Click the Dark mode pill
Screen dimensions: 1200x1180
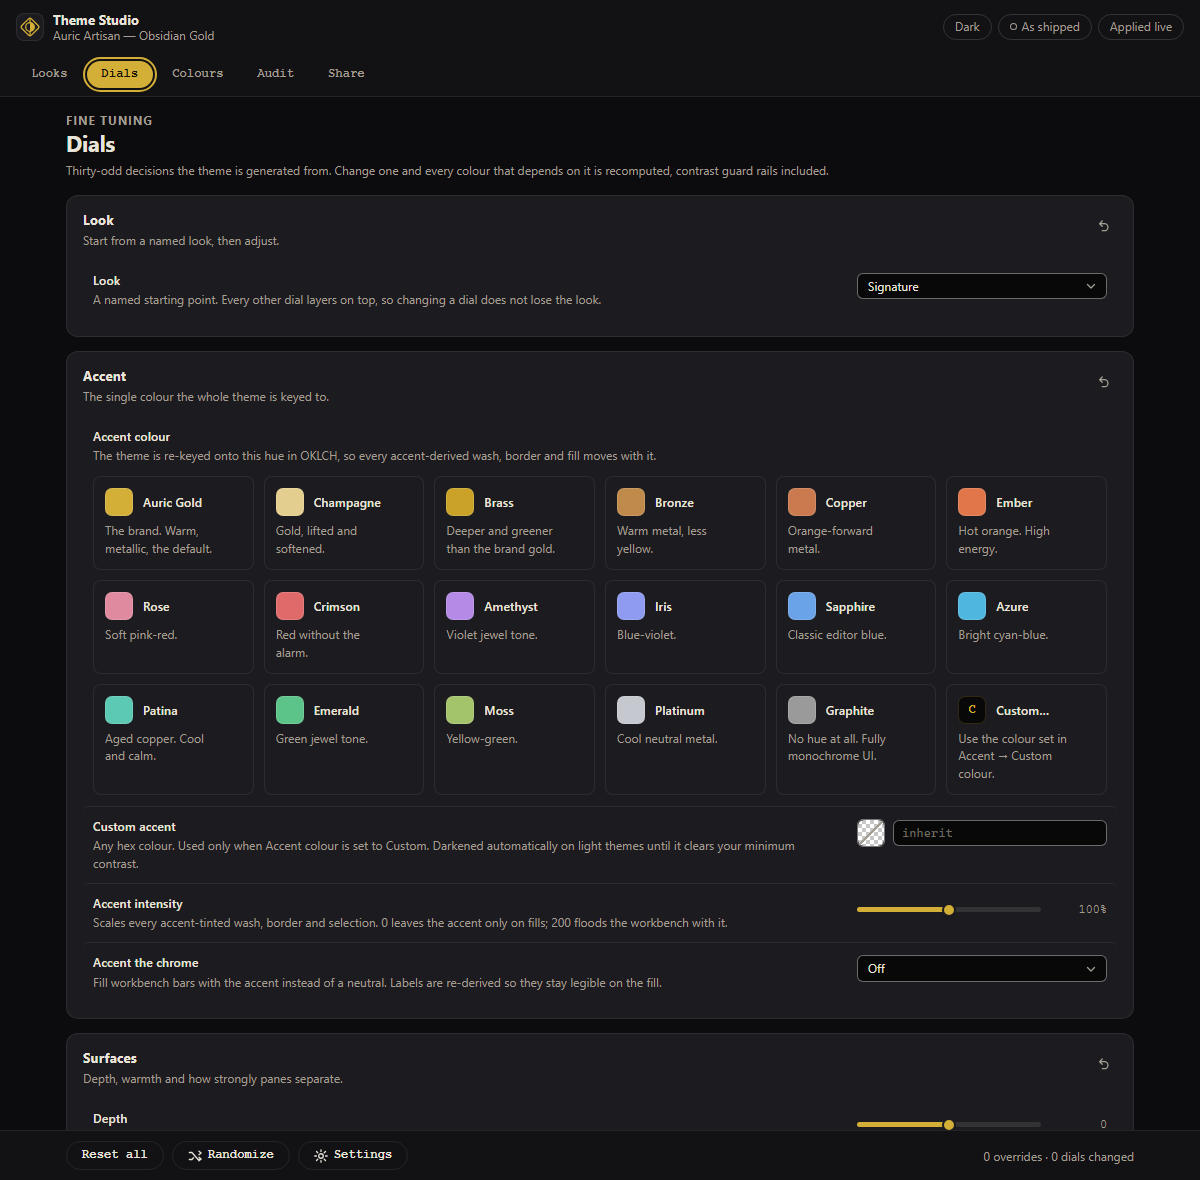(x=967, y=27)
